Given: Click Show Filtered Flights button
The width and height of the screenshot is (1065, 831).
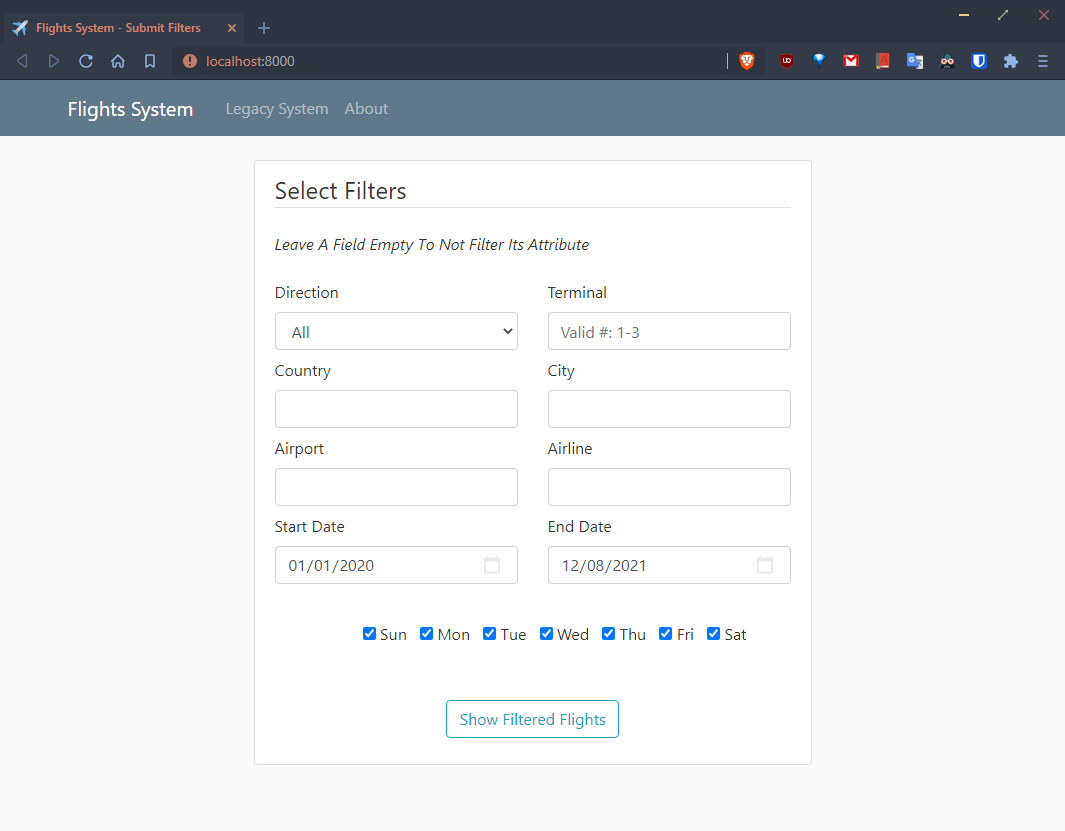Looking at the screenshot, I should (x=532, y=719).
